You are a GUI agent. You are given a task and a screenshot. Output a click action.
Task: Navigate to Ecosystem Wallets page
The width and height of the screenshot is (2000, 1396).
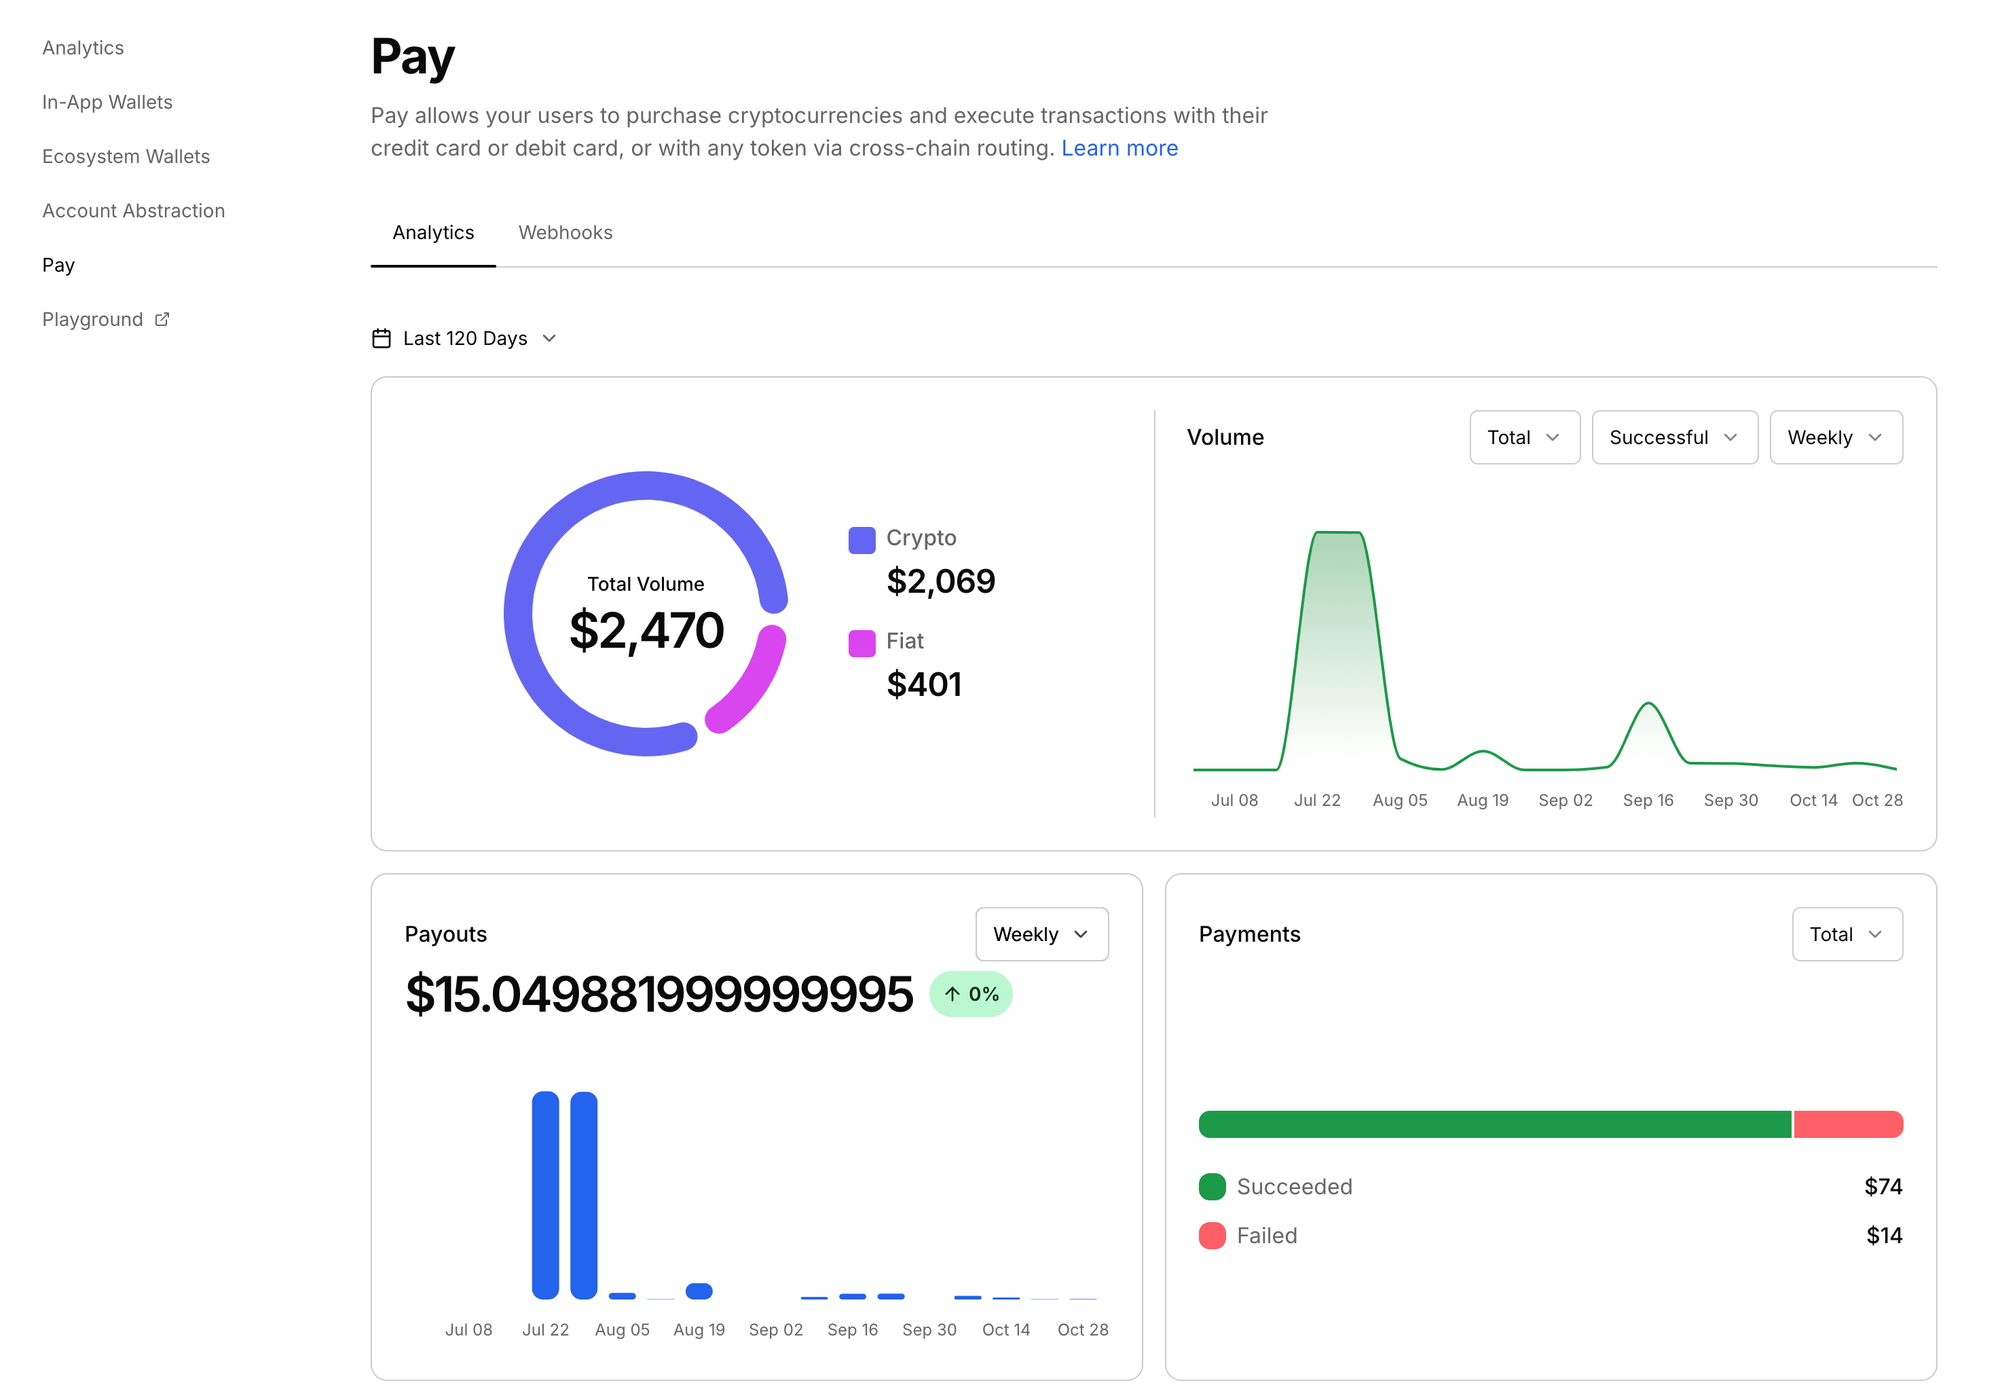tap(126, 156)
